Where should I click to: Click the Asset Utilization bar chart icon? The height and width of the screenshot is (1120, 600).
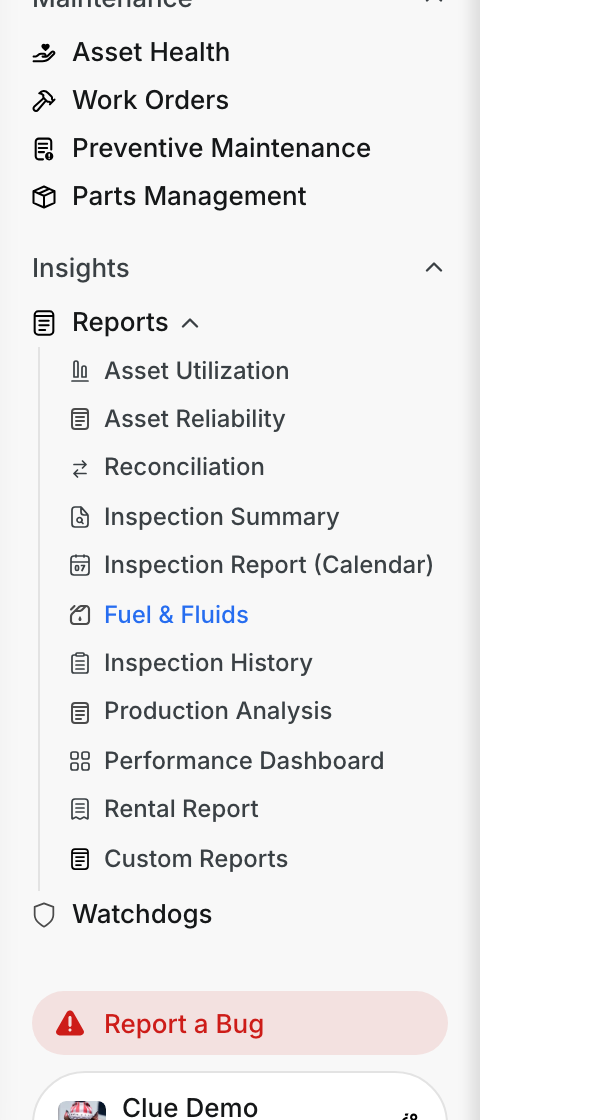[80, 371]
